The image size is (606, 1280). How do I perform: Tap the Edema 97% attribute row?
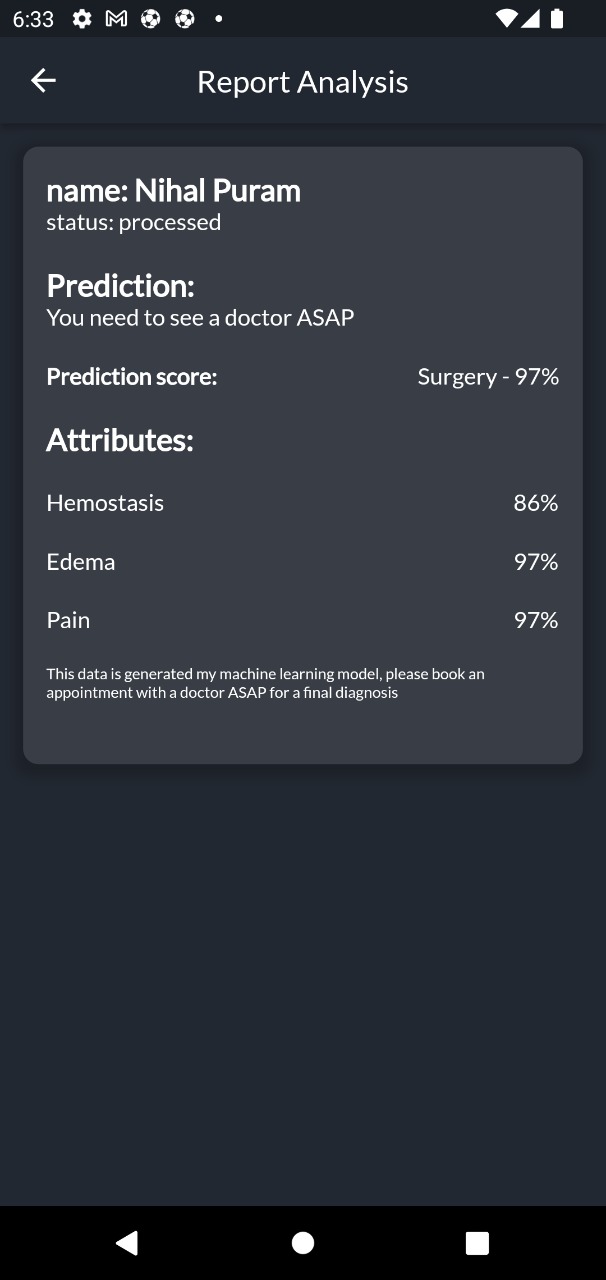click(x=300, y=561)
